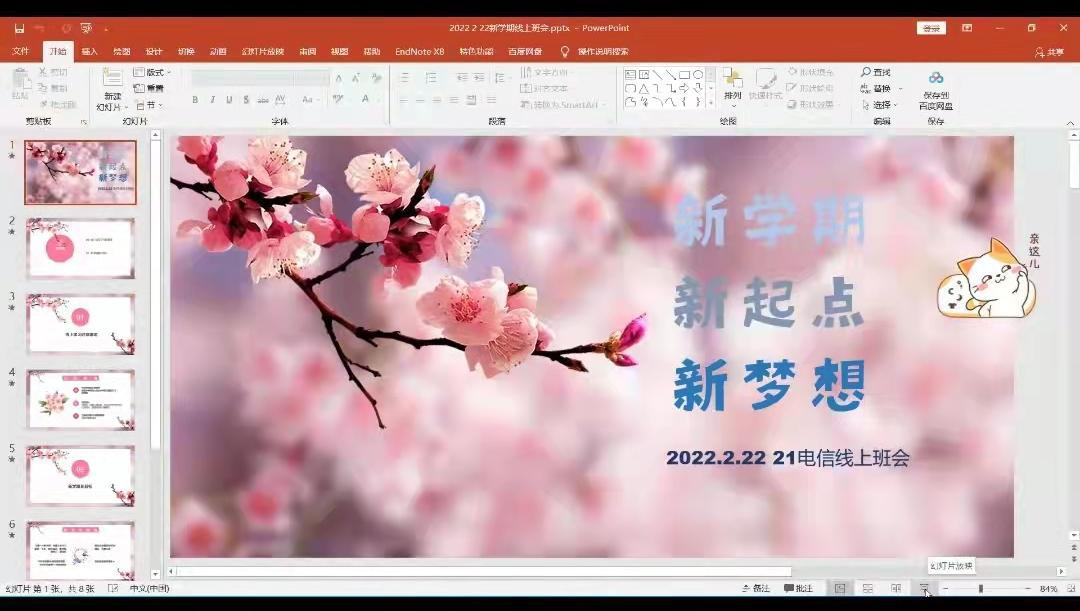Click the Redo circular arrow icon
This screenshot has height=611, width=1080.
pyautogui.click(x=66, y=28)
